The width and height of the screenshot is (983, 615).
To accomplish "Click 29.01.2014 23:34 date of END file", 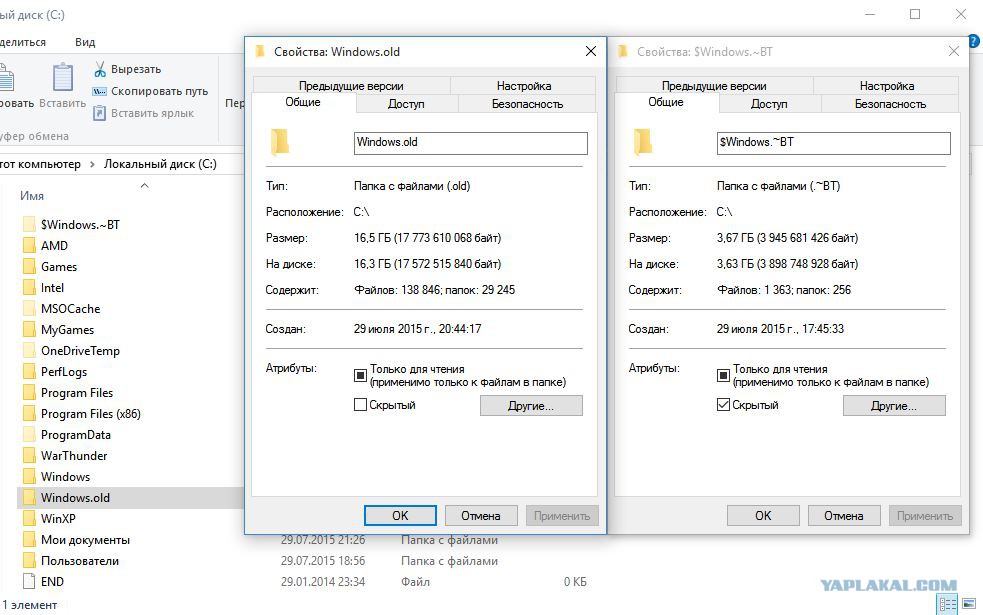I will (x=323, y=582).
